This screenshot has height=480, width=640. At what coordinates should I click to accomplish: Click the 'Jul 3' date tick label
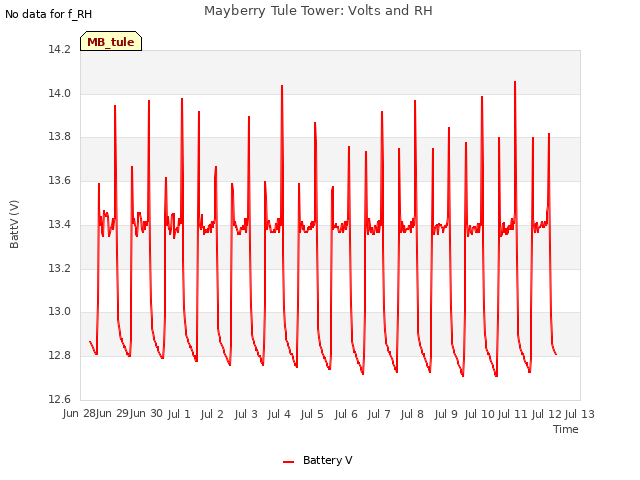click(246, 414)
